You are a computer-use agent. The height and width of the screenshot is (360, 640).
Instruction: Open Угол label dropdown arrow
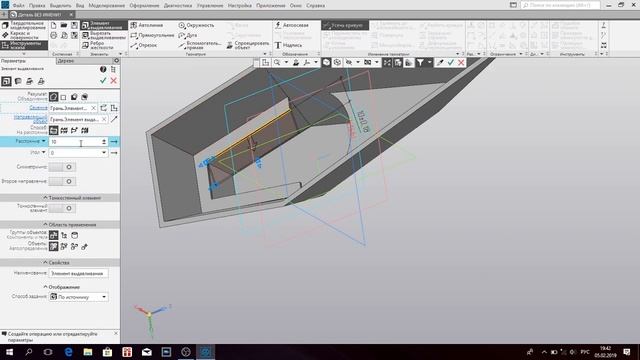(x=44, y=152)
